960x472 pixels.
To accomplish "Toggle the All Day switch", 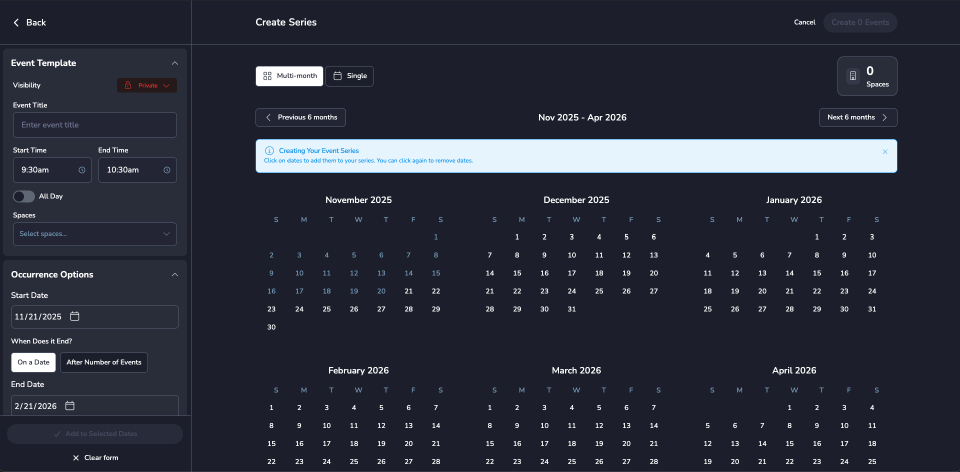I will [24, 197].
